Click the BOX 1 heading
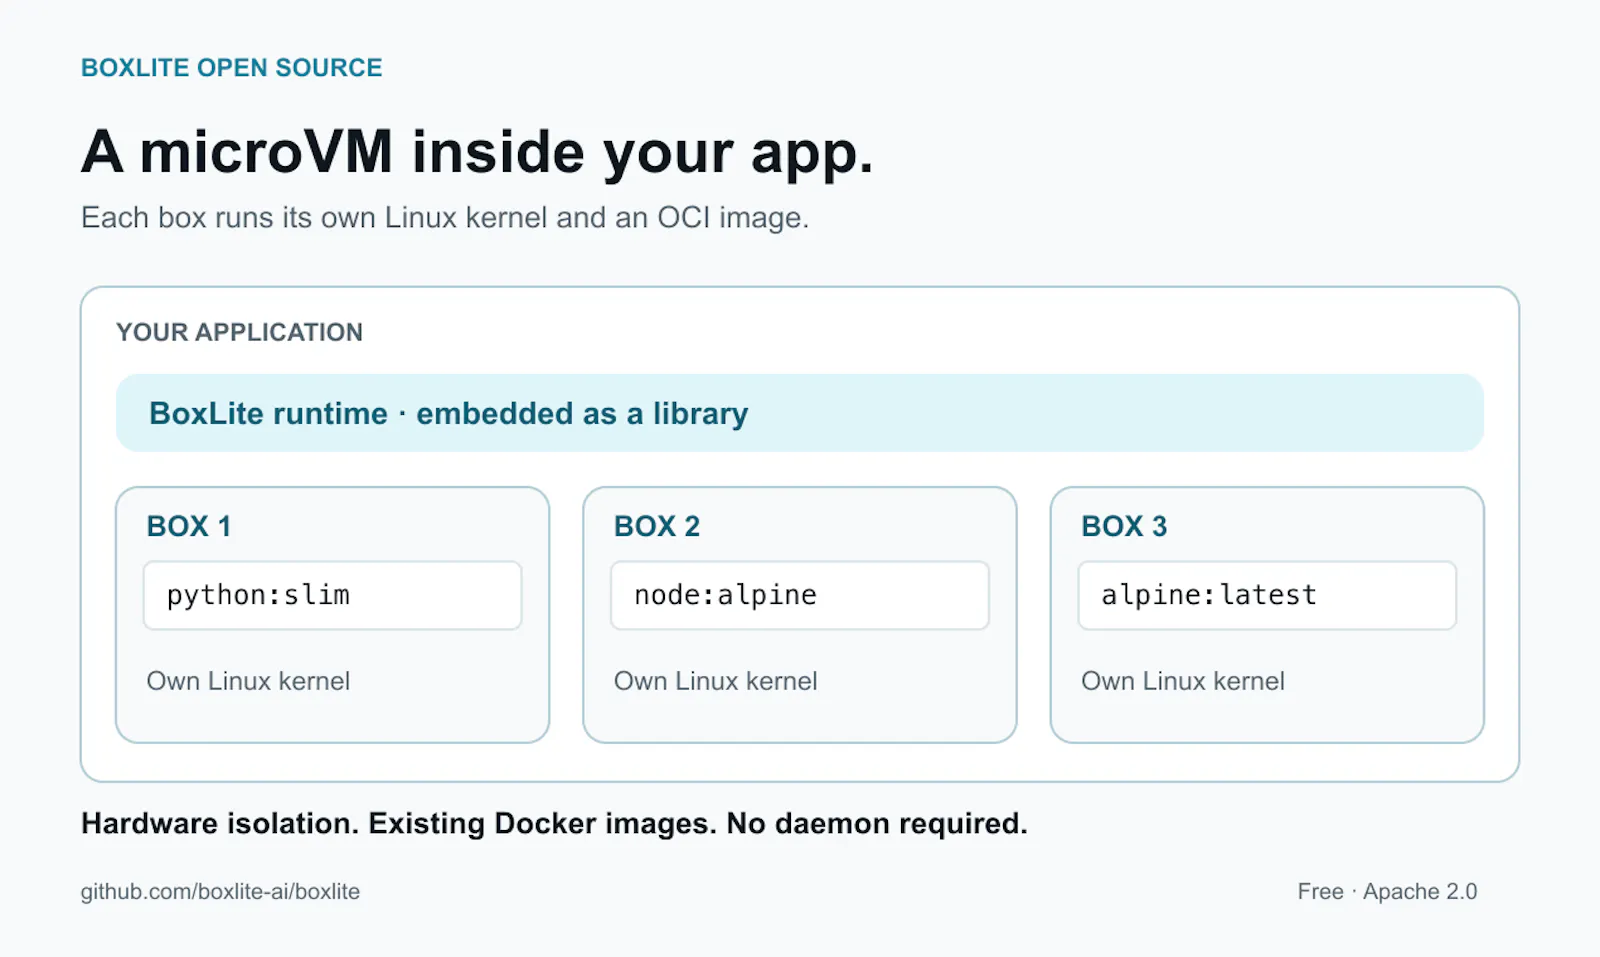 pyautogui.click(x=189, y=526)
